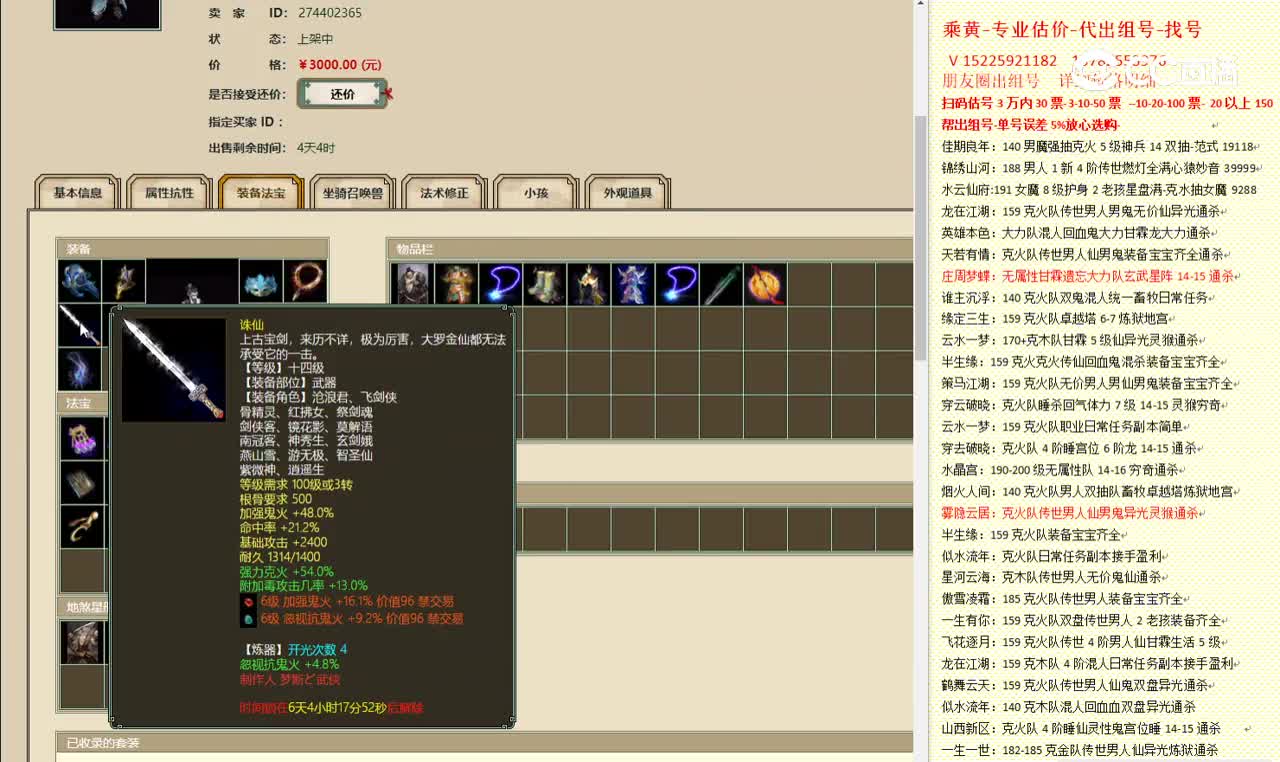Click the large 诛仙 sword image in tooltip
The width and height of the screenshot is (1280, 762).
click(x=174, y=369)
